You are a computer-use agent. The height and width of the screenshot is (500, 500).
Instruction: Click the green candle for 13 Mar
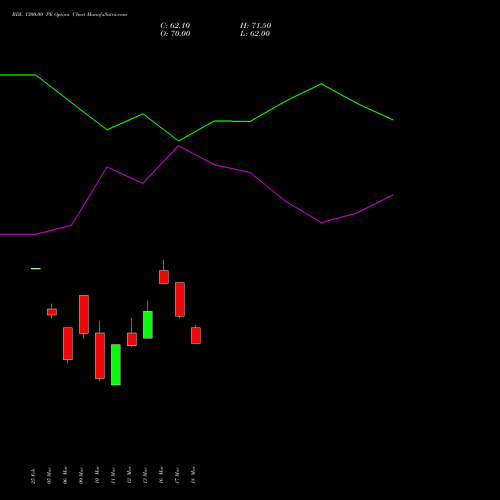pos(148,325)
